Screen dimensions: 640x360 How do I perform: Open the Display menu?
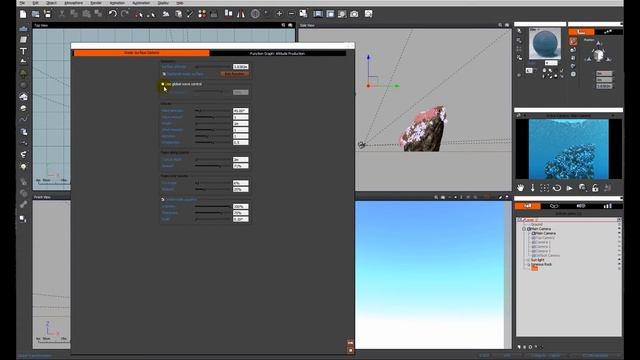162,3
